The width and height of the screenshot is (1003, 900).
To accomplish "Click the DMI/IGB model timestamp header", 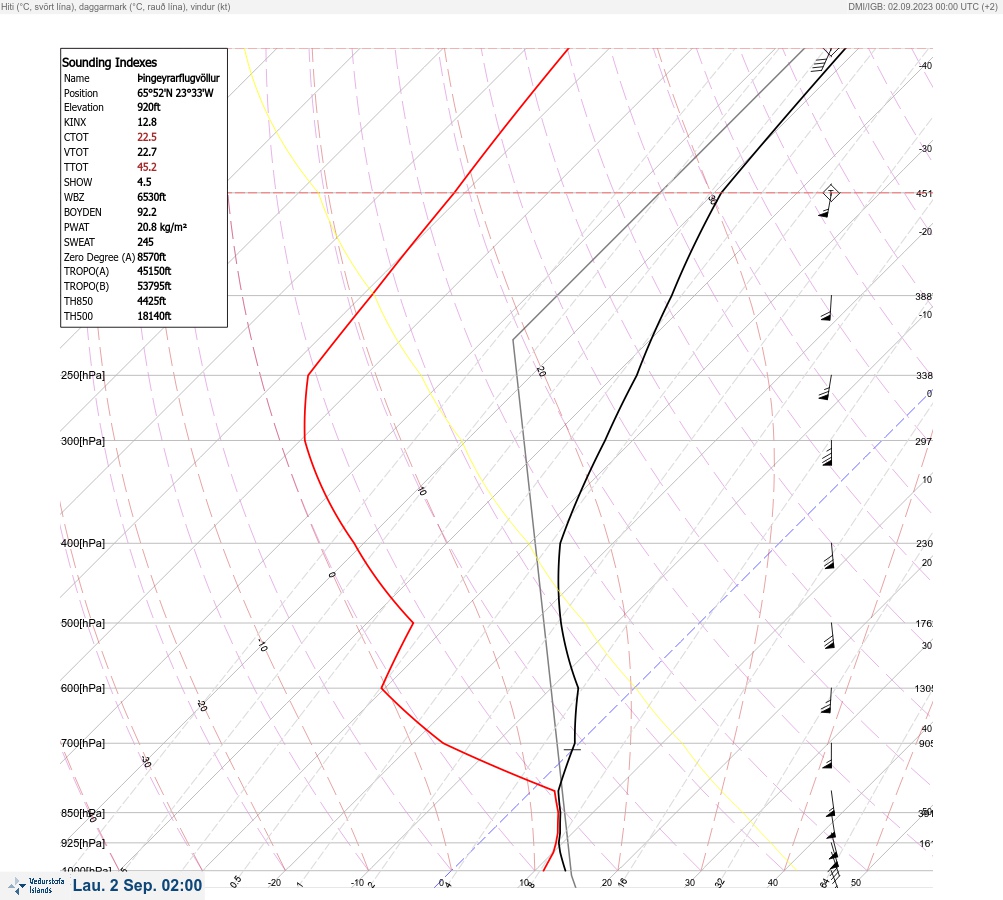I will point(922,6).
